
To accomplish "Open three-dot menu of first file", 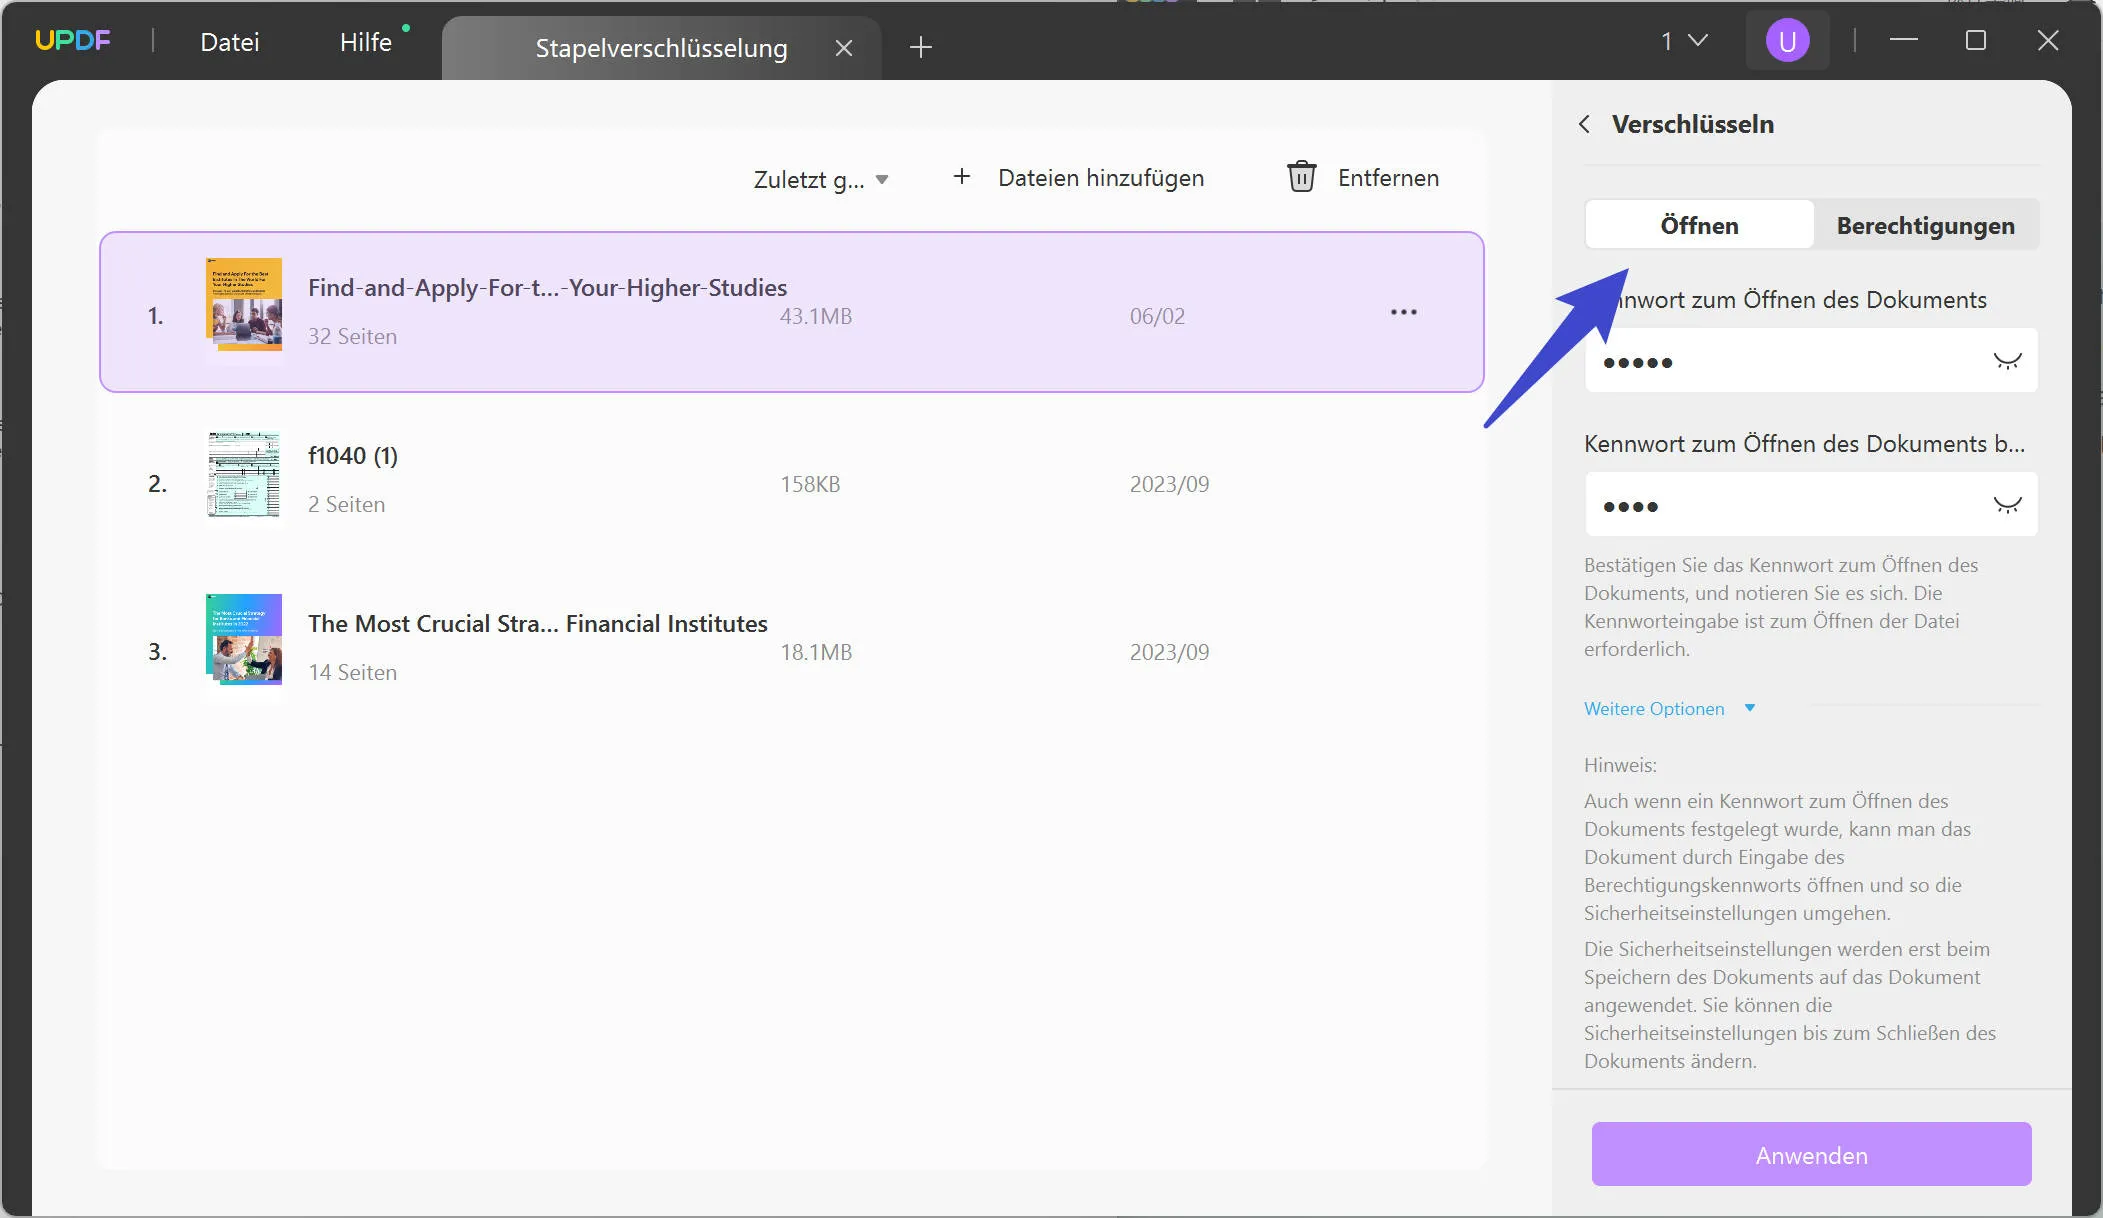I will (1403, 312).
